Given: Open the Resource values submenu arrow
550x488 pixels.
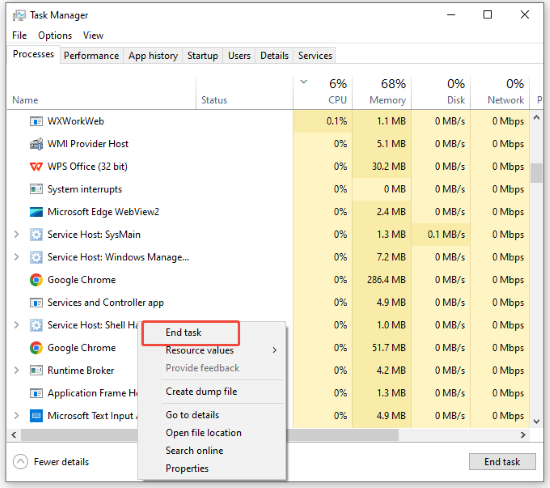Looking at the screenshot, I should (x=274, y=350).
